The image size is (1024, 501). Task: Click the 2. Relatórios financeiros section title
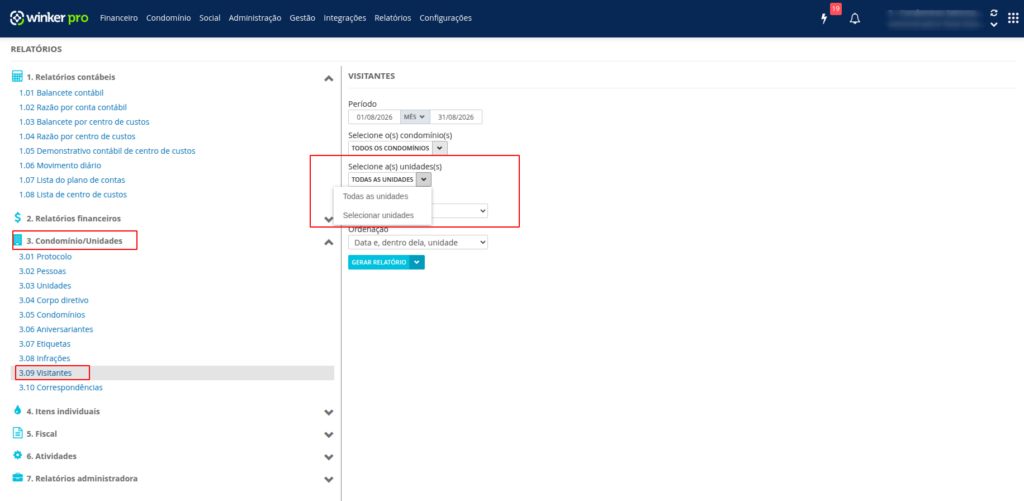click(74, 218)
